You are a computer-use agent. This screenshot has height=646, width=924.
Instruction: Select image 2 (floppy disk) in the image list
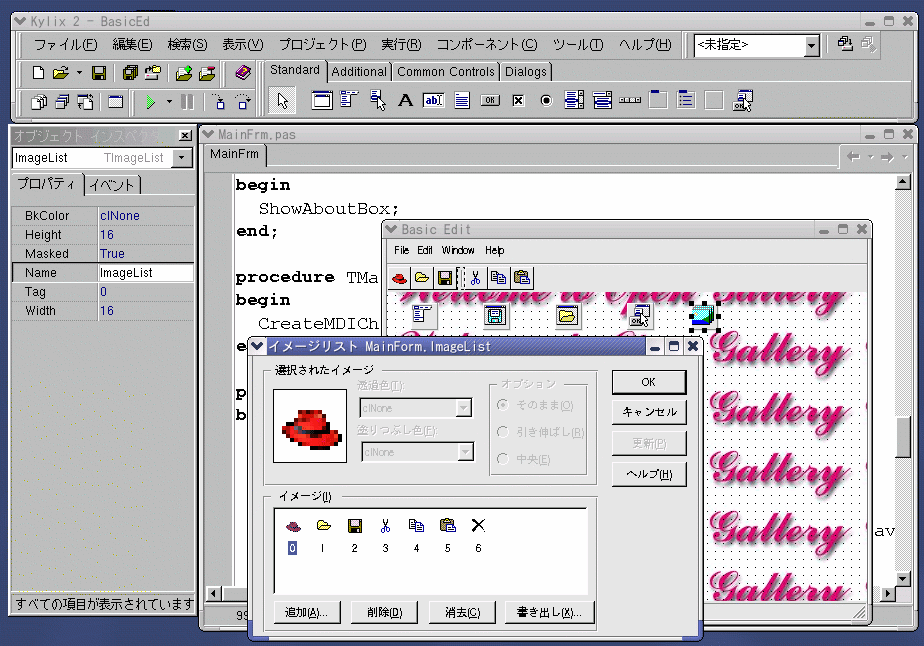pyautogui.click(x=354, y=534)
